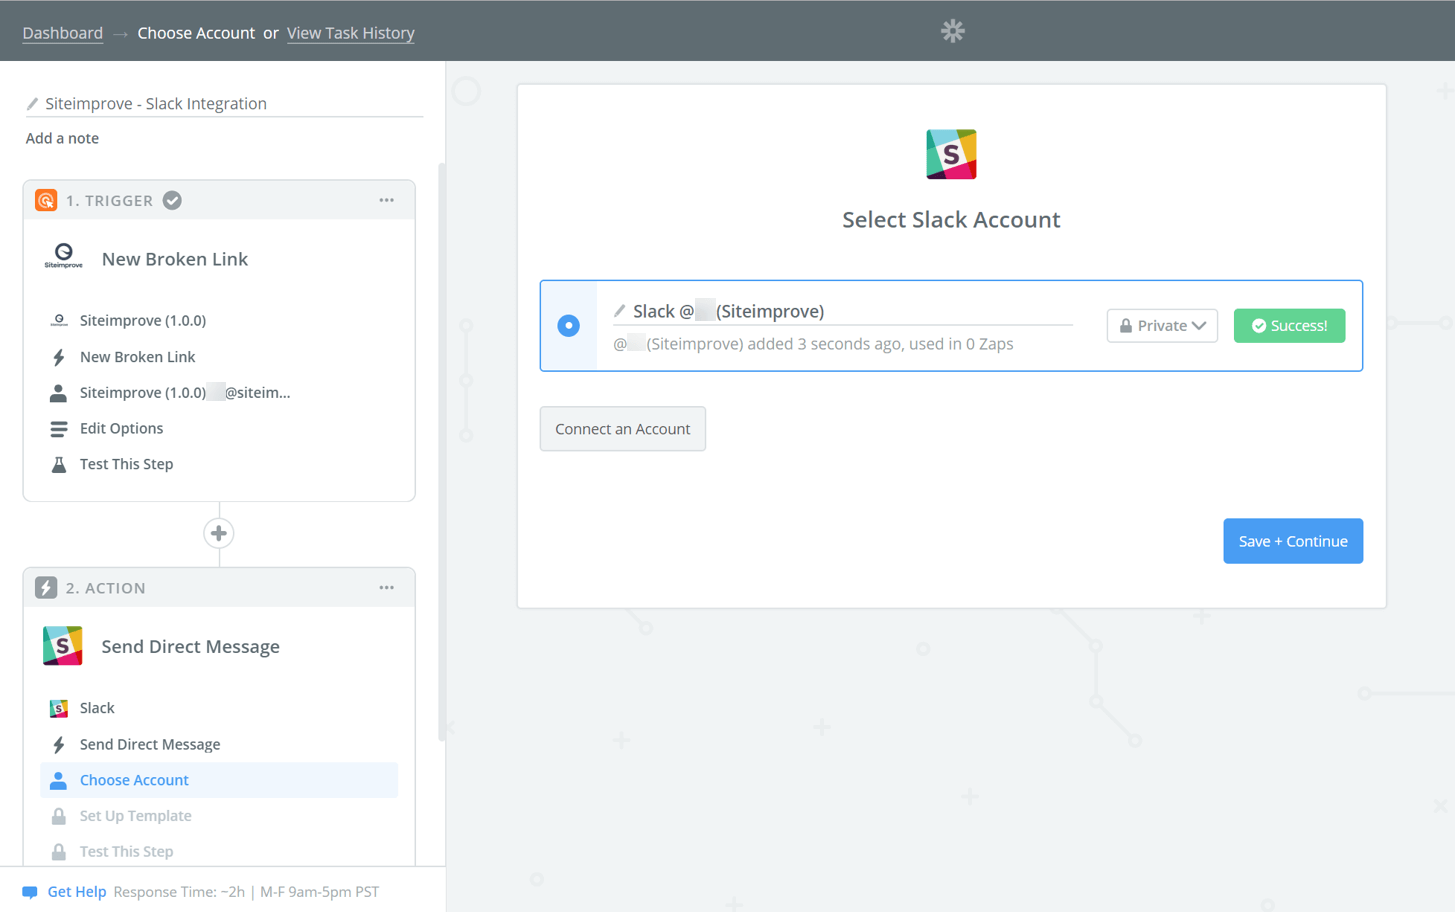The width and height of the screenshot is (1455, 912).
Task: Click the orange trigger step icon
Action: [x=46, y=200]
